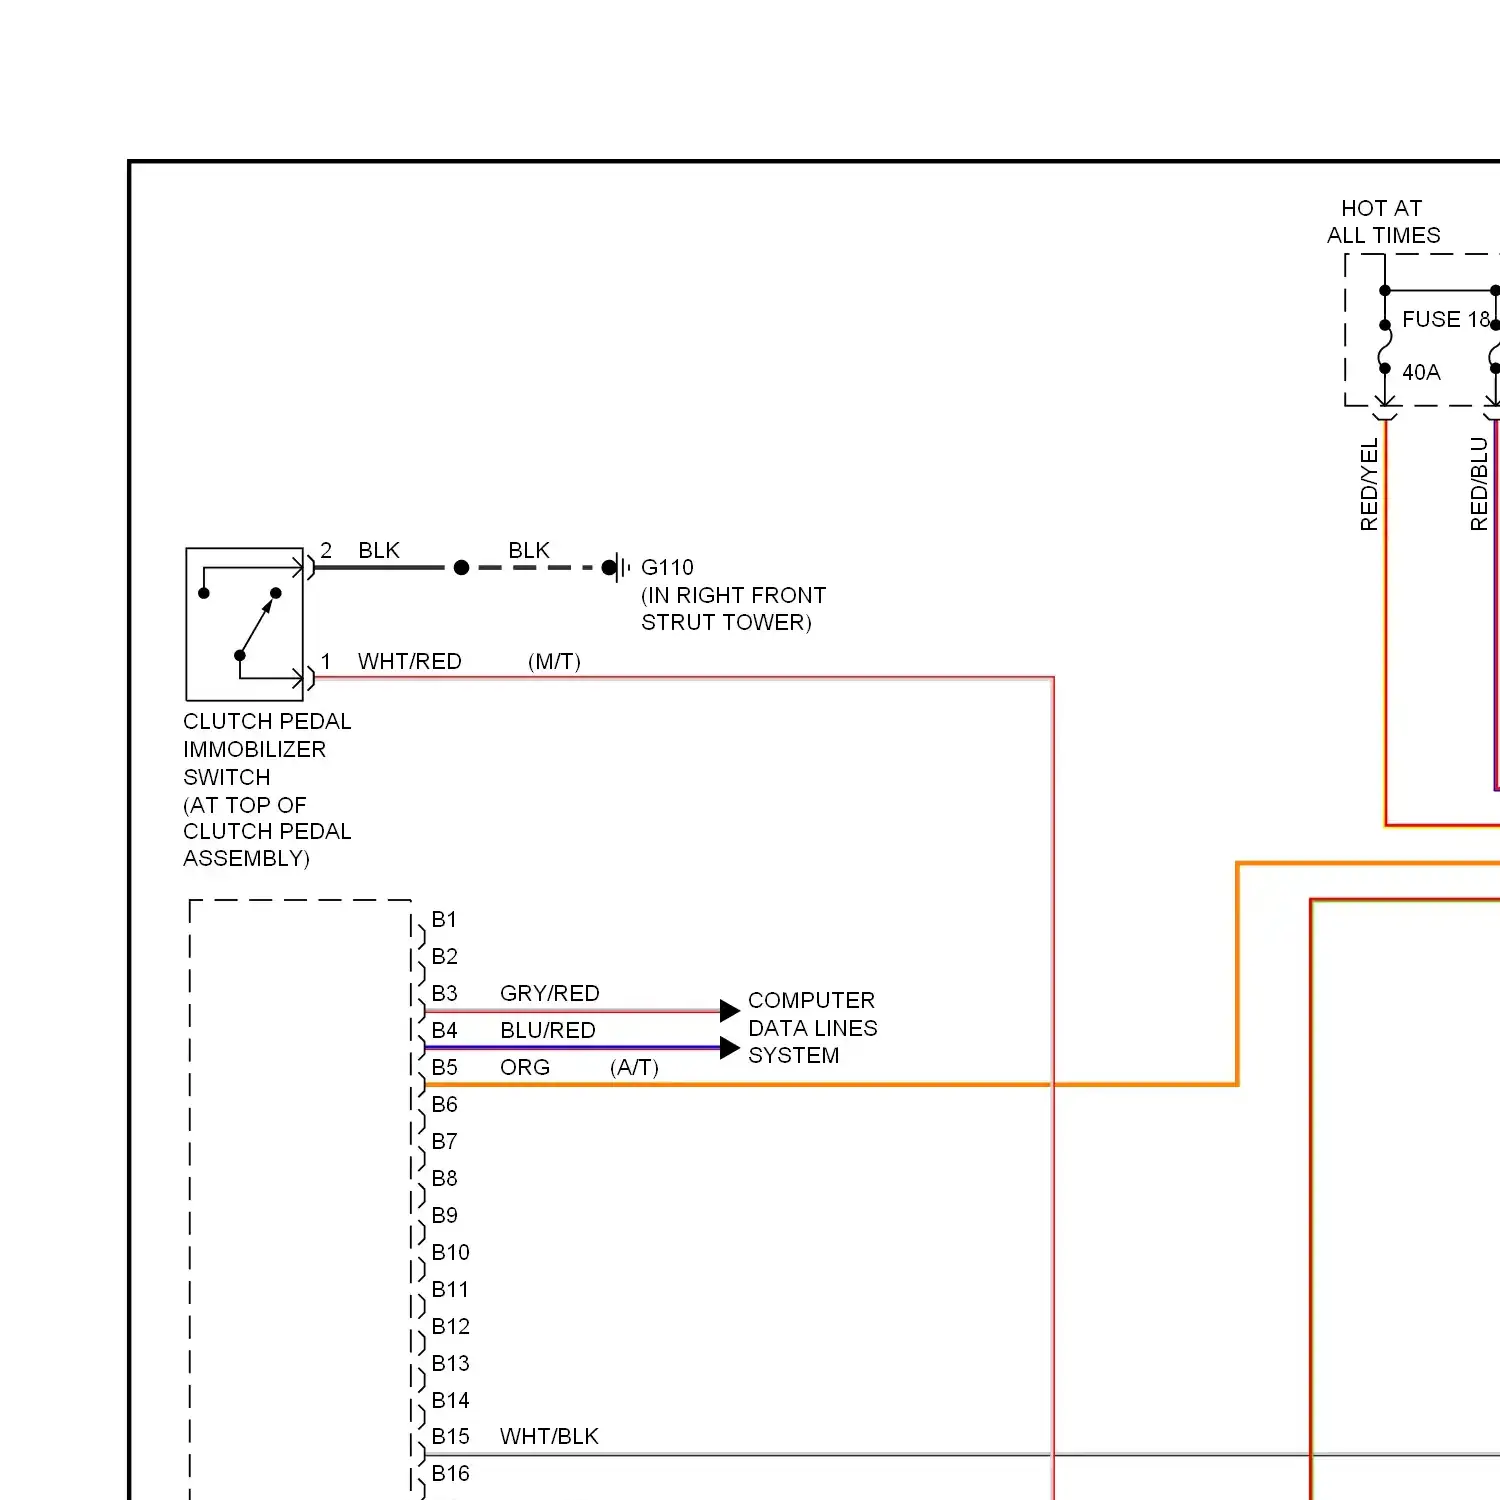Click the BLK label on dashed wire

tap(529, 550)
